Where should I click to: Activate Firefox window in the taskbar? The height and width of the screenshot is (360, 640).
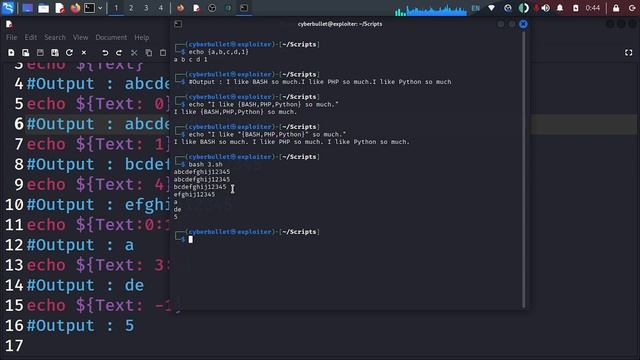pos(180,8)
